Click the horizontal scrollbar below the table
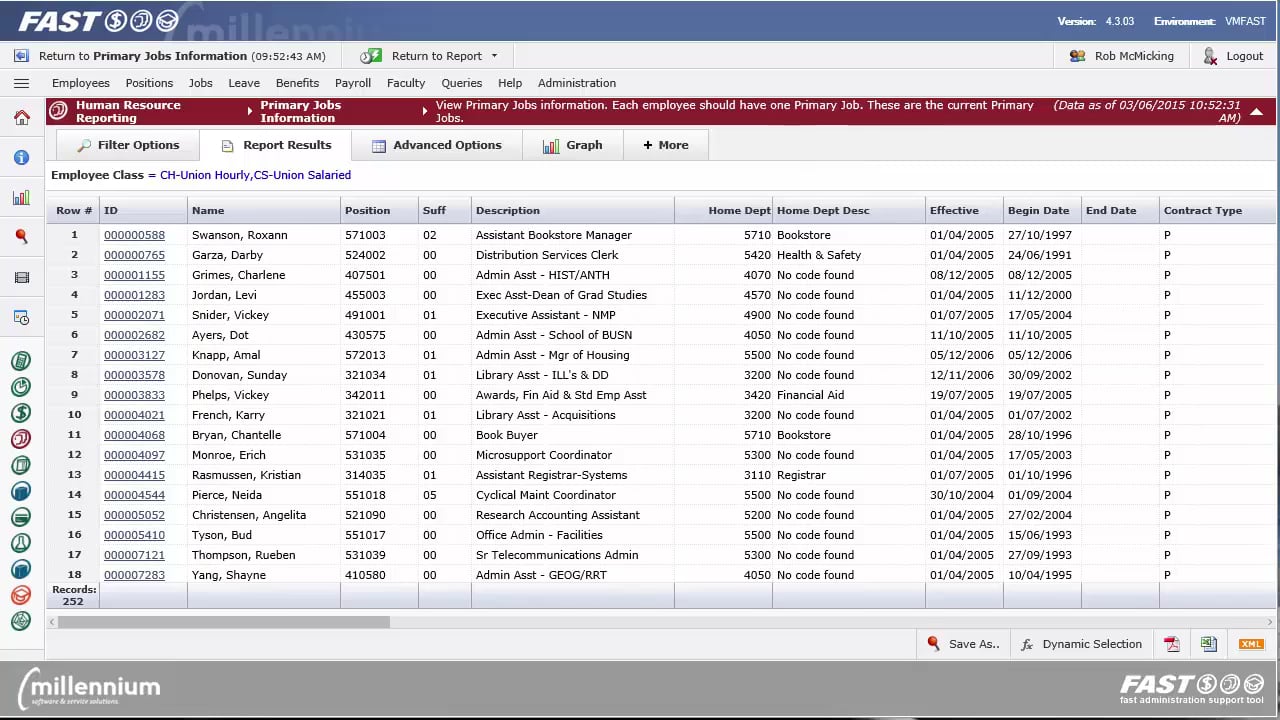1280x720 pixels. [x=223, y=622]
